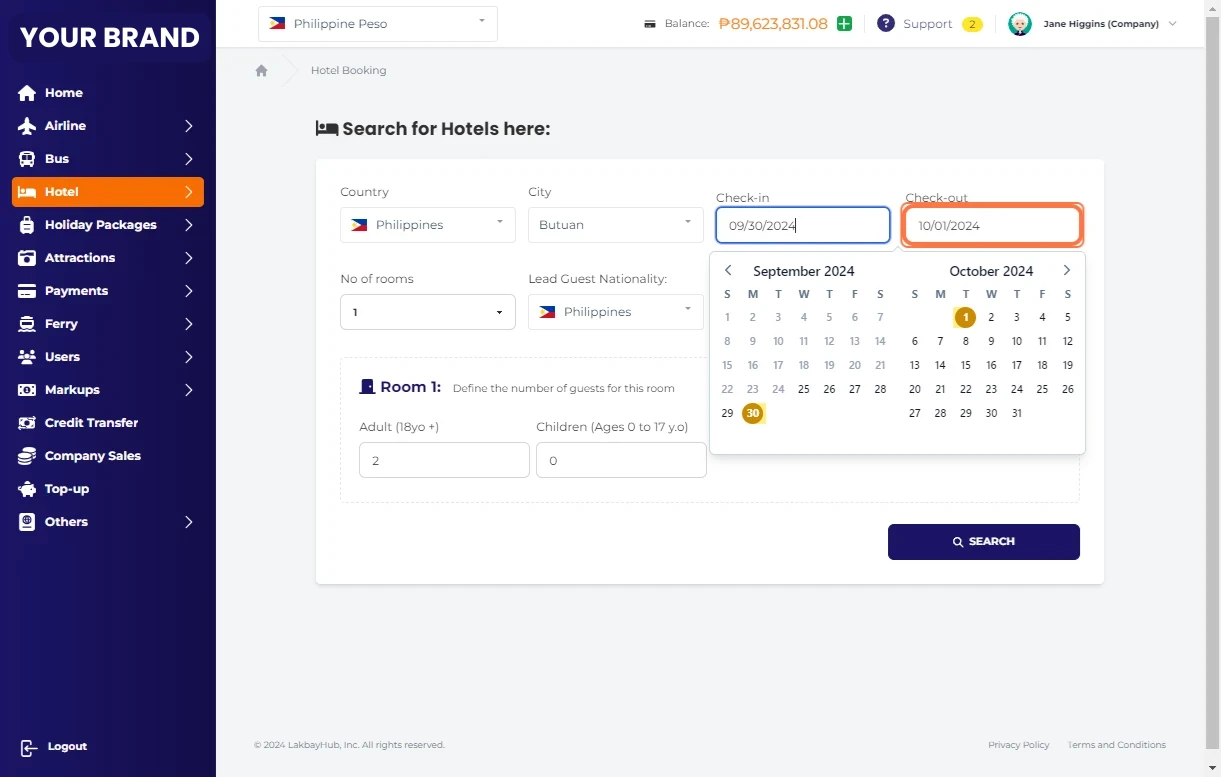Expand the Lead Guest Nationality dropdown
Viewport: 1221px width, 777px height.
pos(615,312)
